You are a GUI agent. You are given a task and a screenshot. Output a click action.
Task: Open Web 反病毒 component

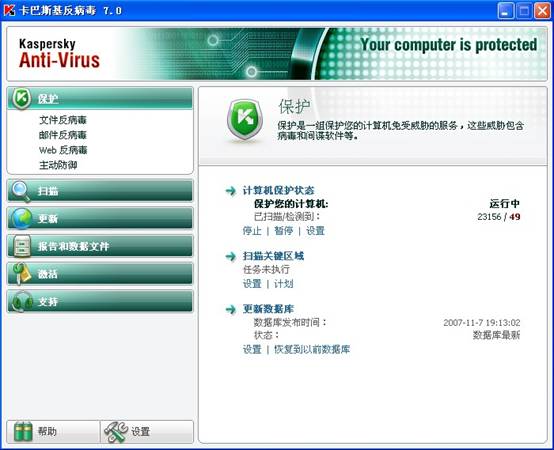tap(63, 150)
